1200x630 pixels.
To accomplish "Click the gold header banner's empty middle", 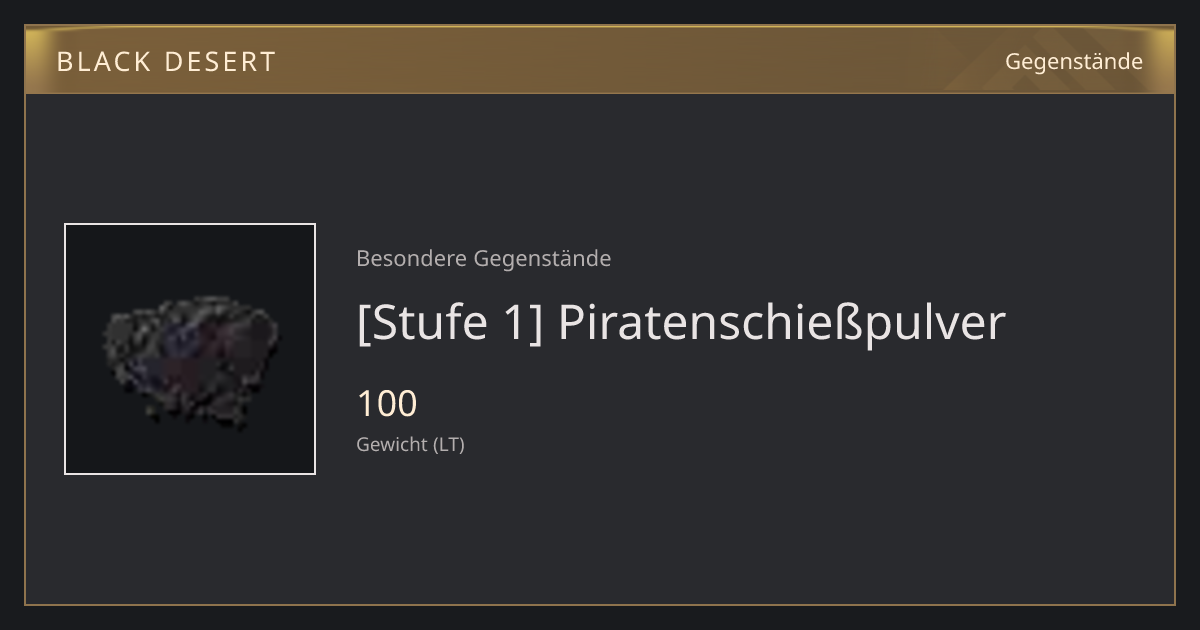I will click(640, 60).
